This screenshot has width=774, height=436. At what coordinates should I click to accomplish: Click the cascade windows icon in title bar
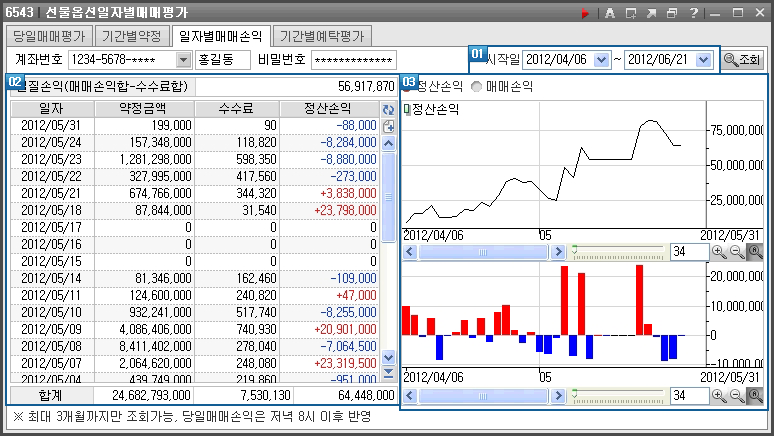(x=672, y=13)
